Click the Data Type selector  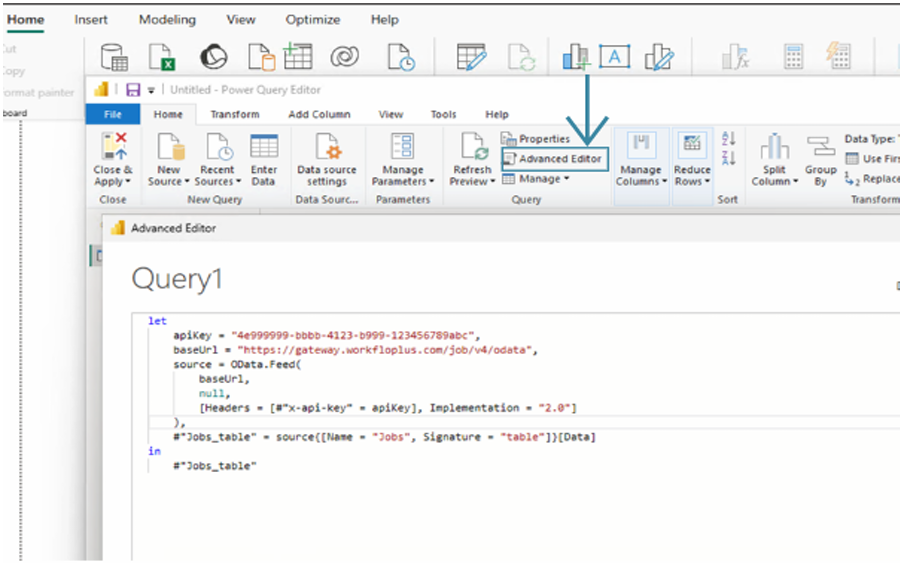click(871, 138)
